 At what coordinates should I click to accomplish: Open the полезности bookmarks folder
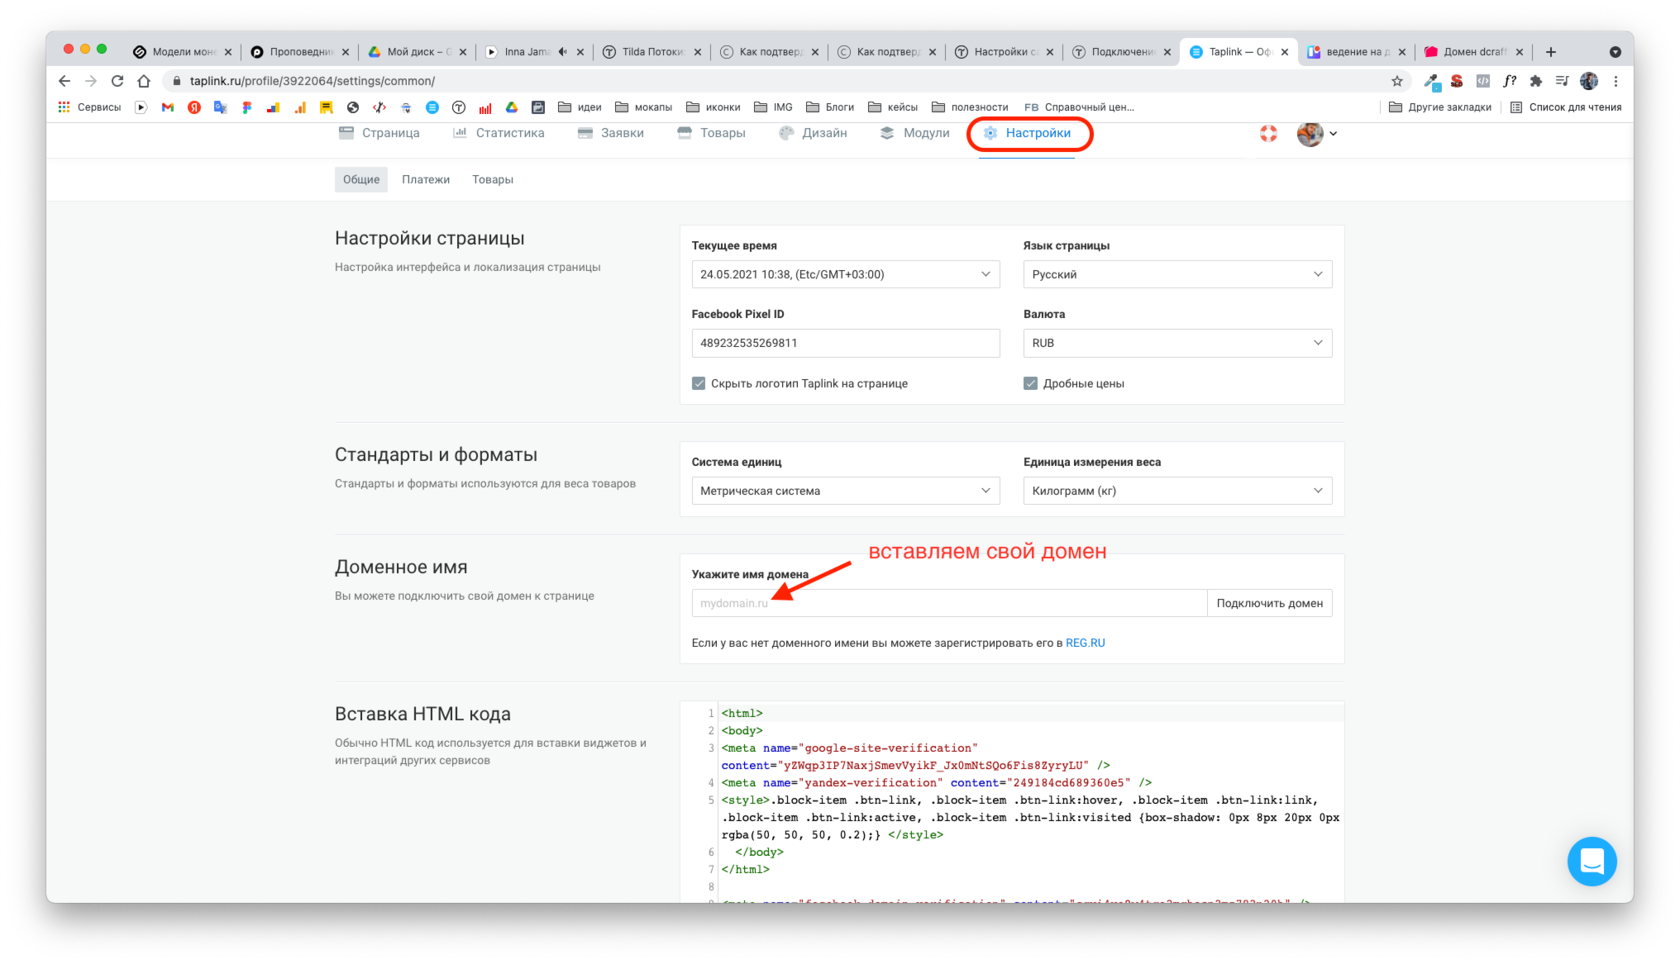969,107
